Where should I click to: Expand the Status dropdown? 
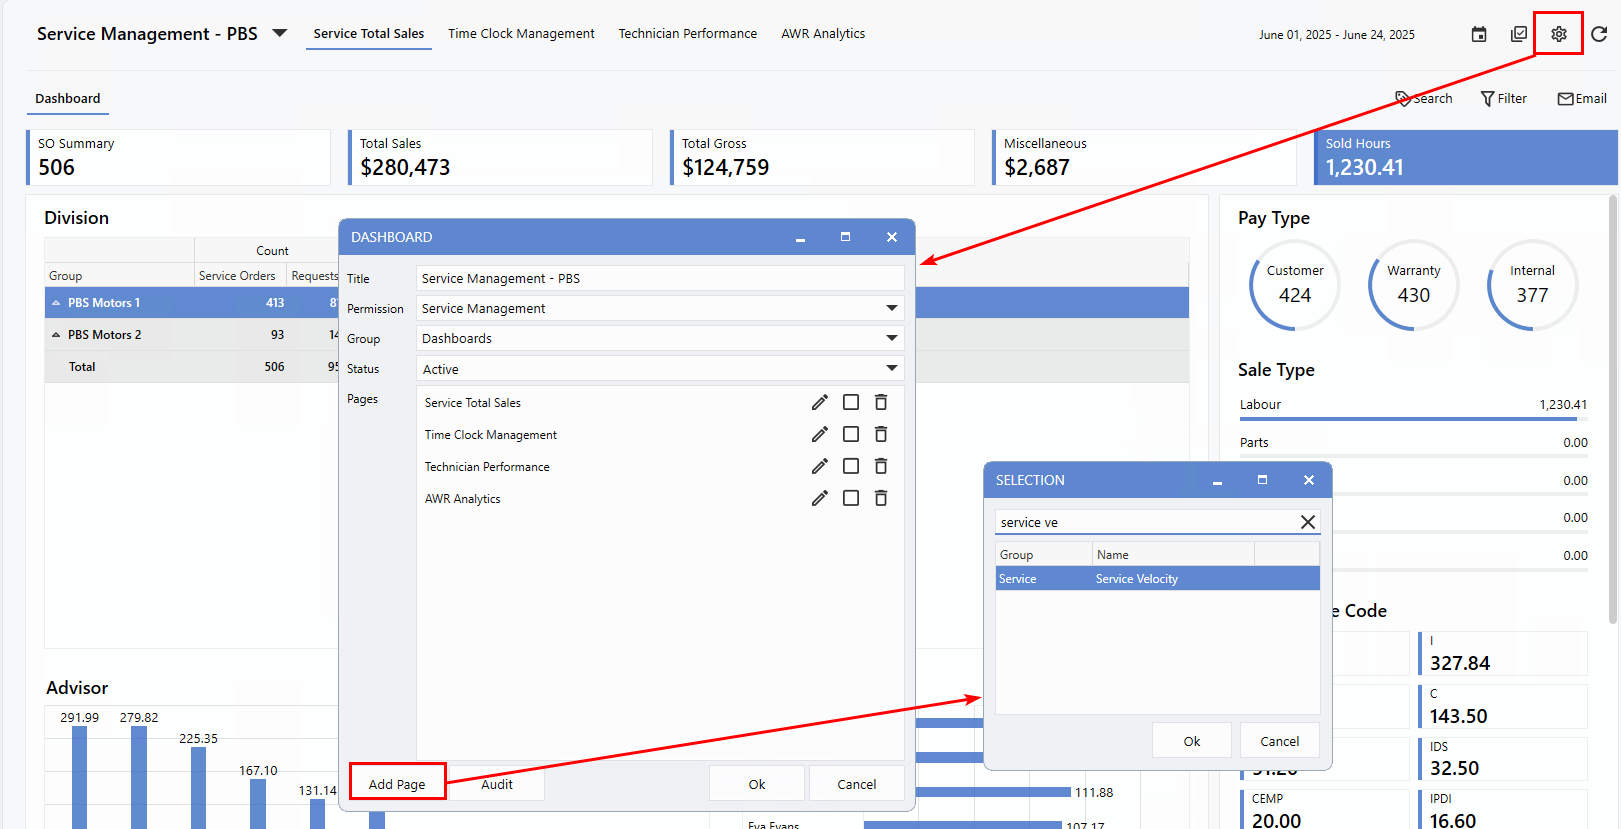pos(891,368)
